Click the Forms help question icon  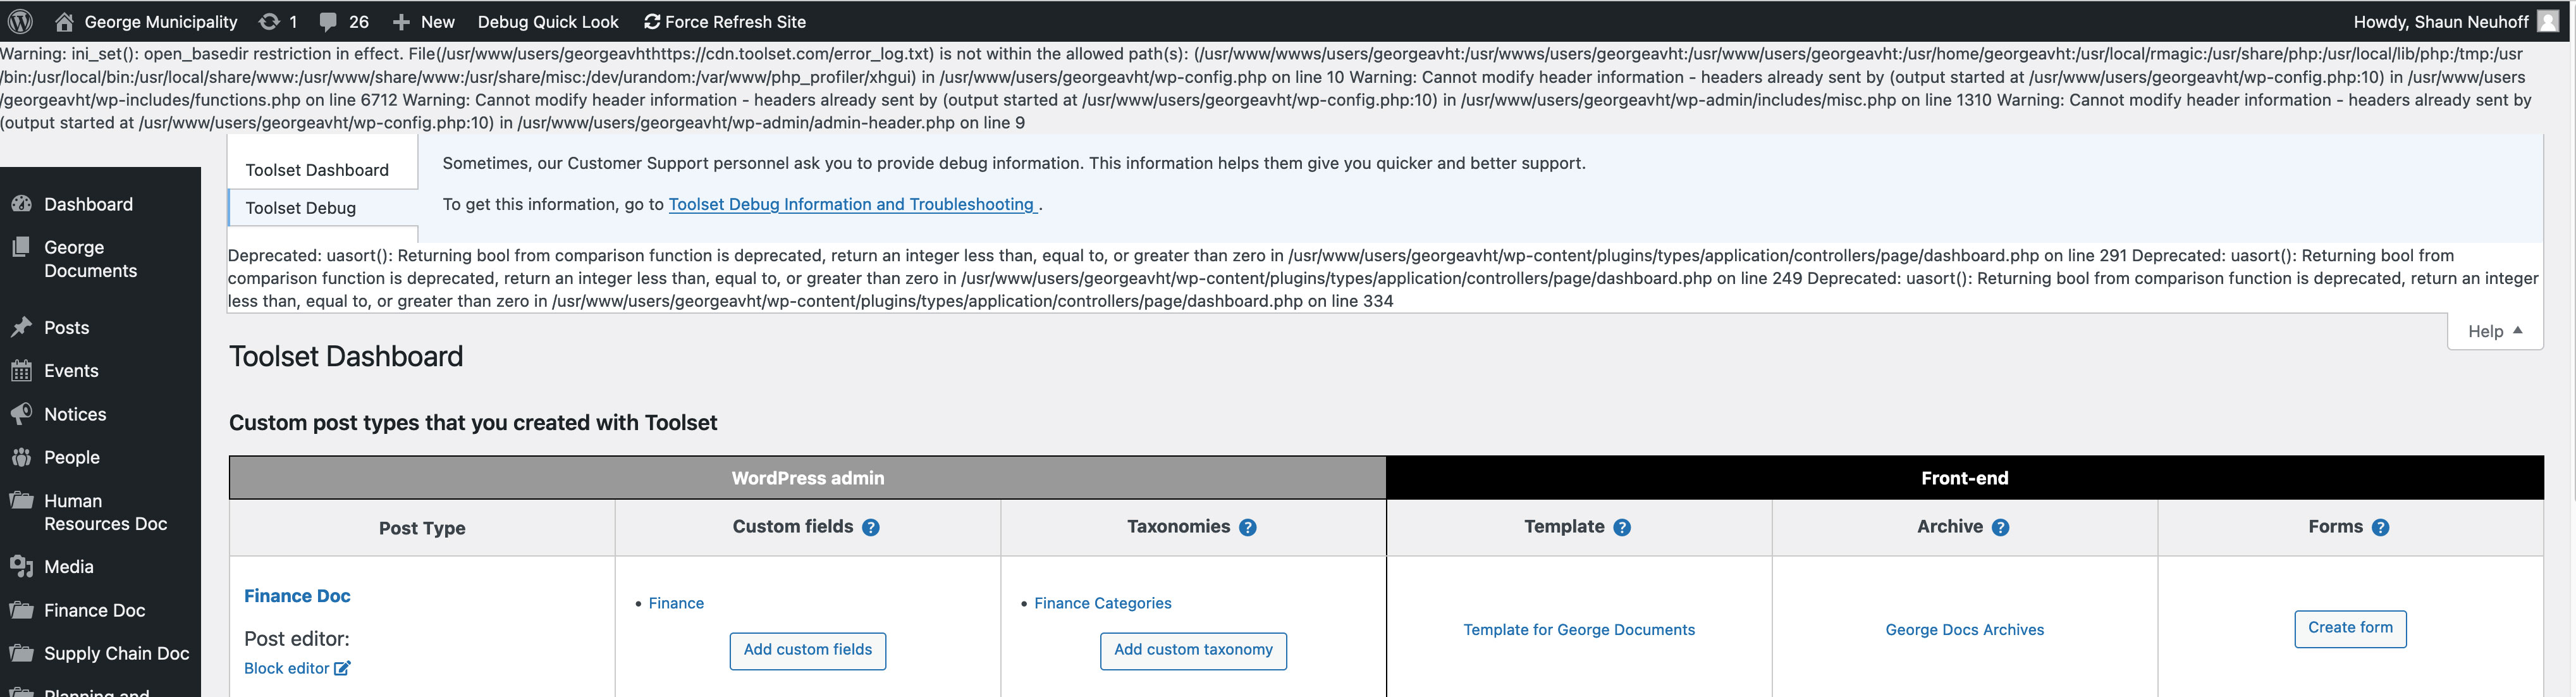(2380, 527)
